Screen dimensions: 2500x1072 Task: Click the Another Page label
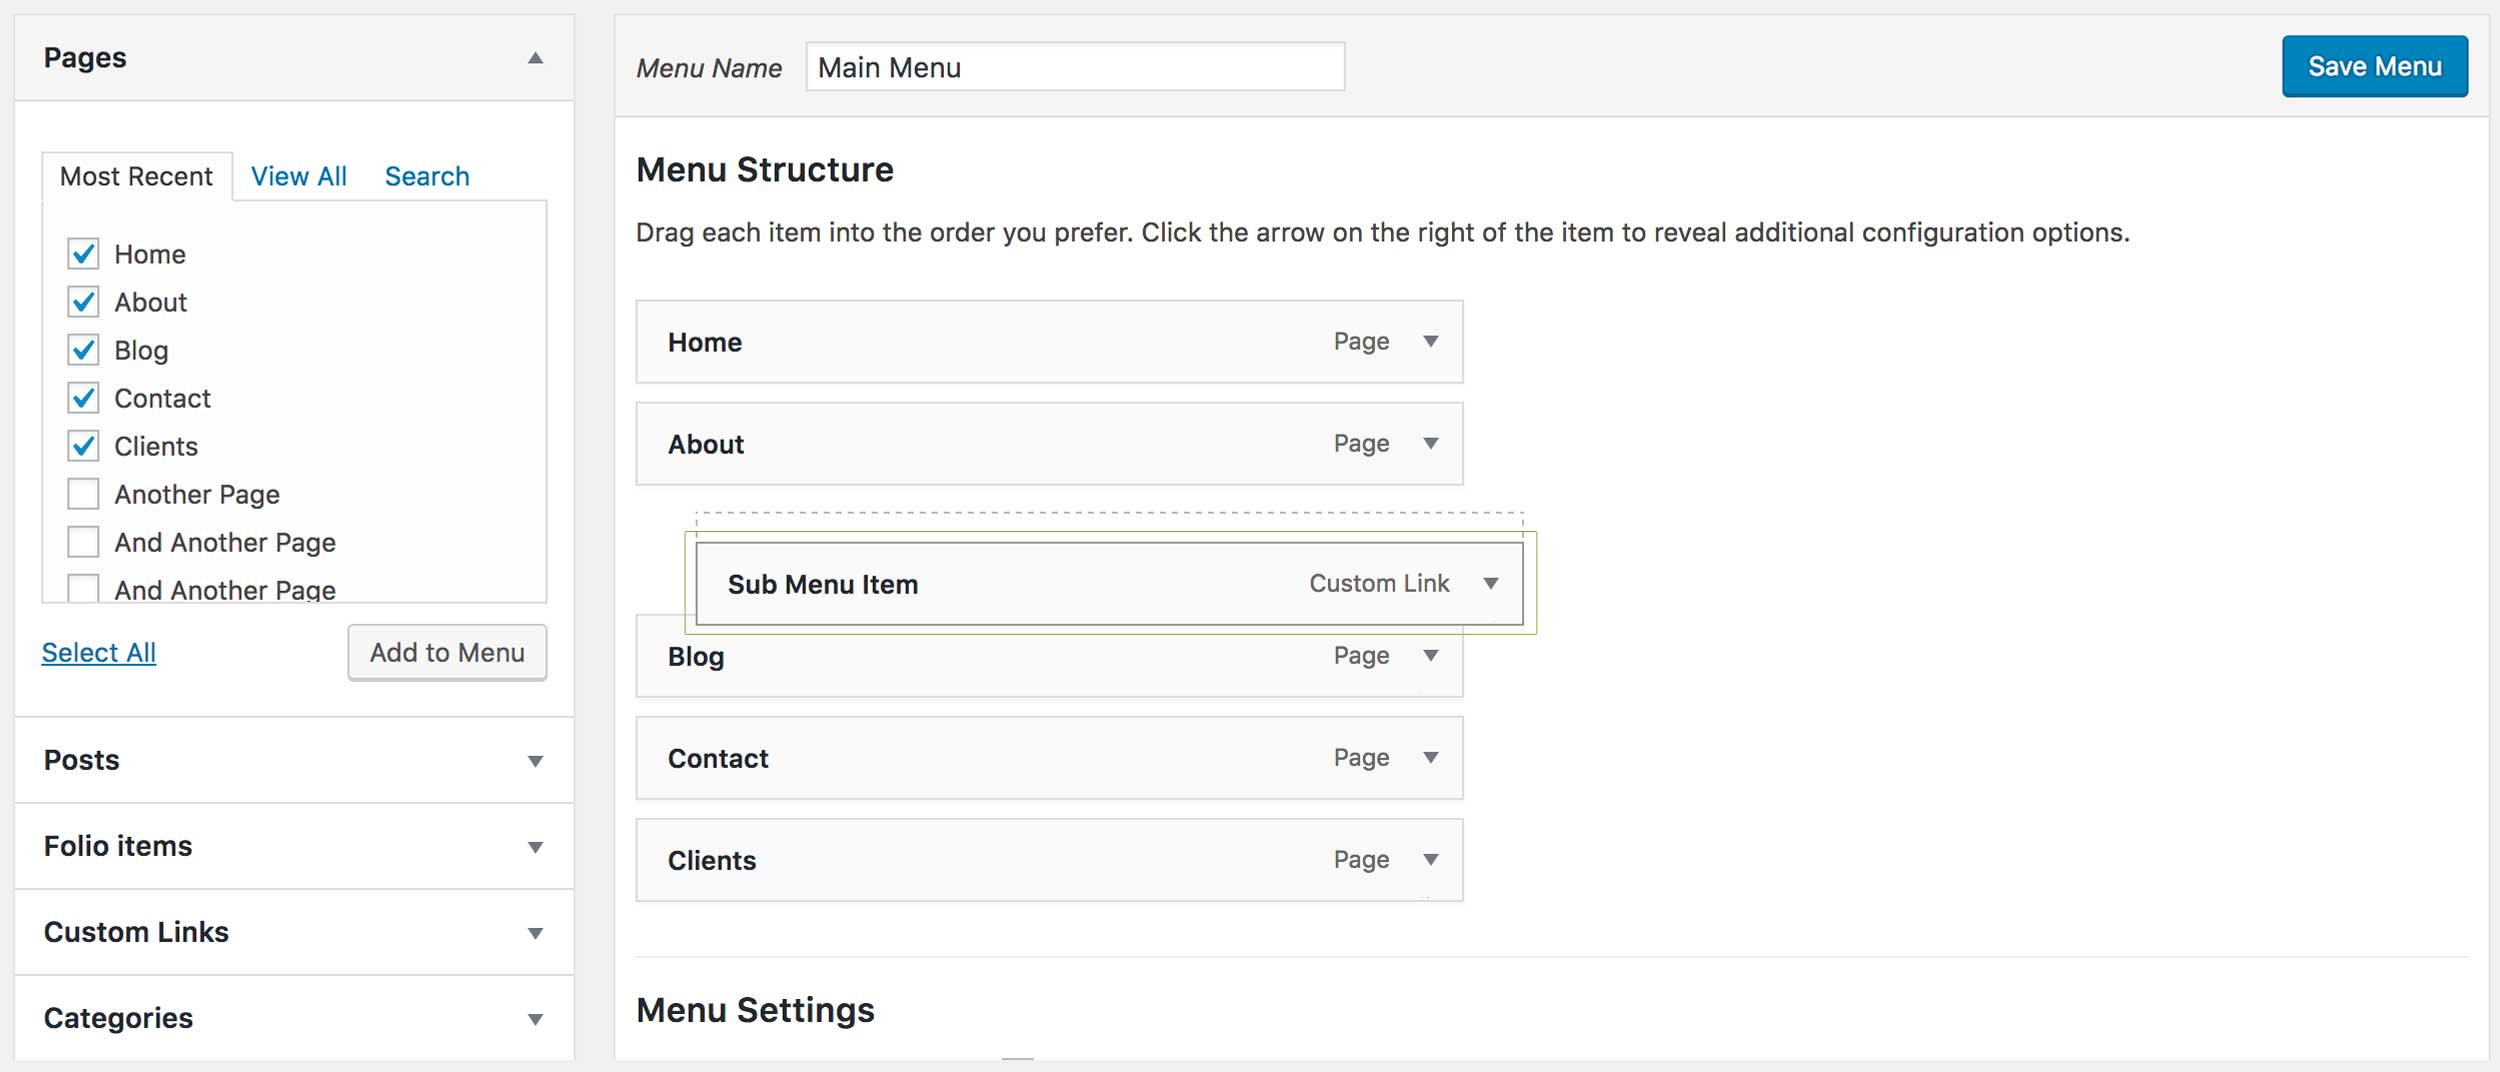tap(197, 495)
